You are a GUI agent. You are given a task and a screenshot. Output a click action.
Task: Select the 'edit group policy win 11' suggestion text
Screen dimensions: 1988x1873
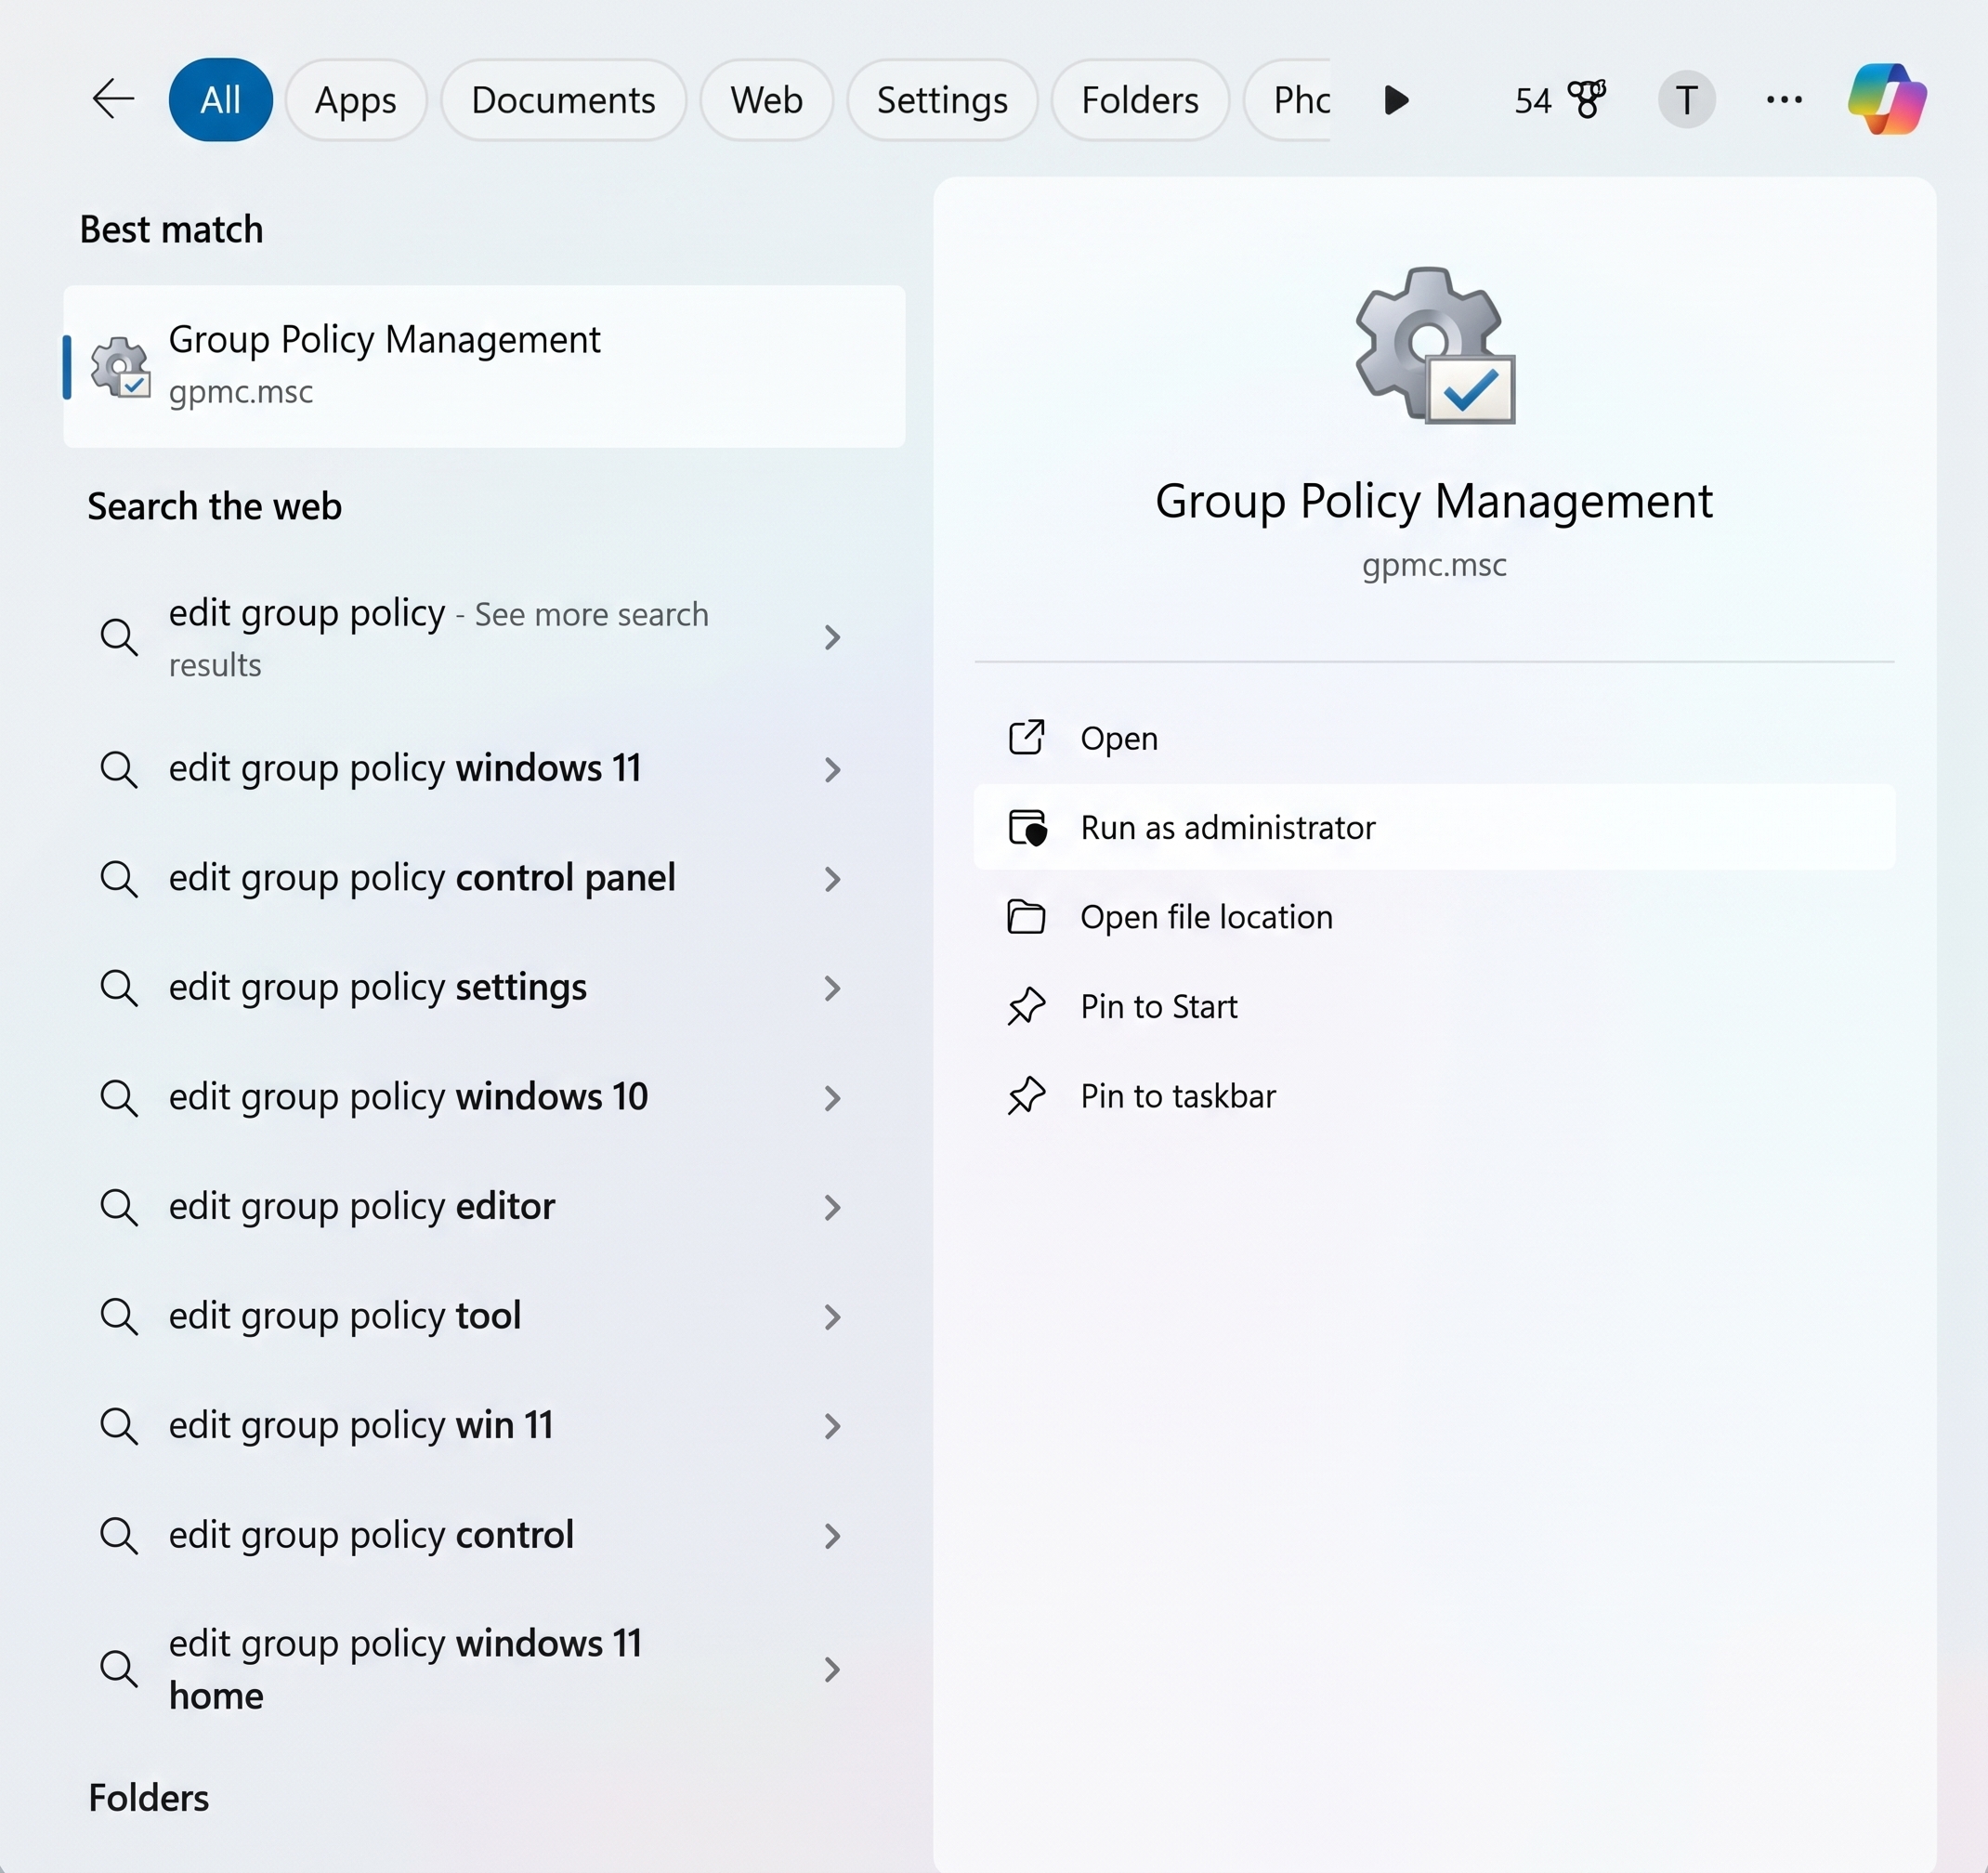(361, 1426)
